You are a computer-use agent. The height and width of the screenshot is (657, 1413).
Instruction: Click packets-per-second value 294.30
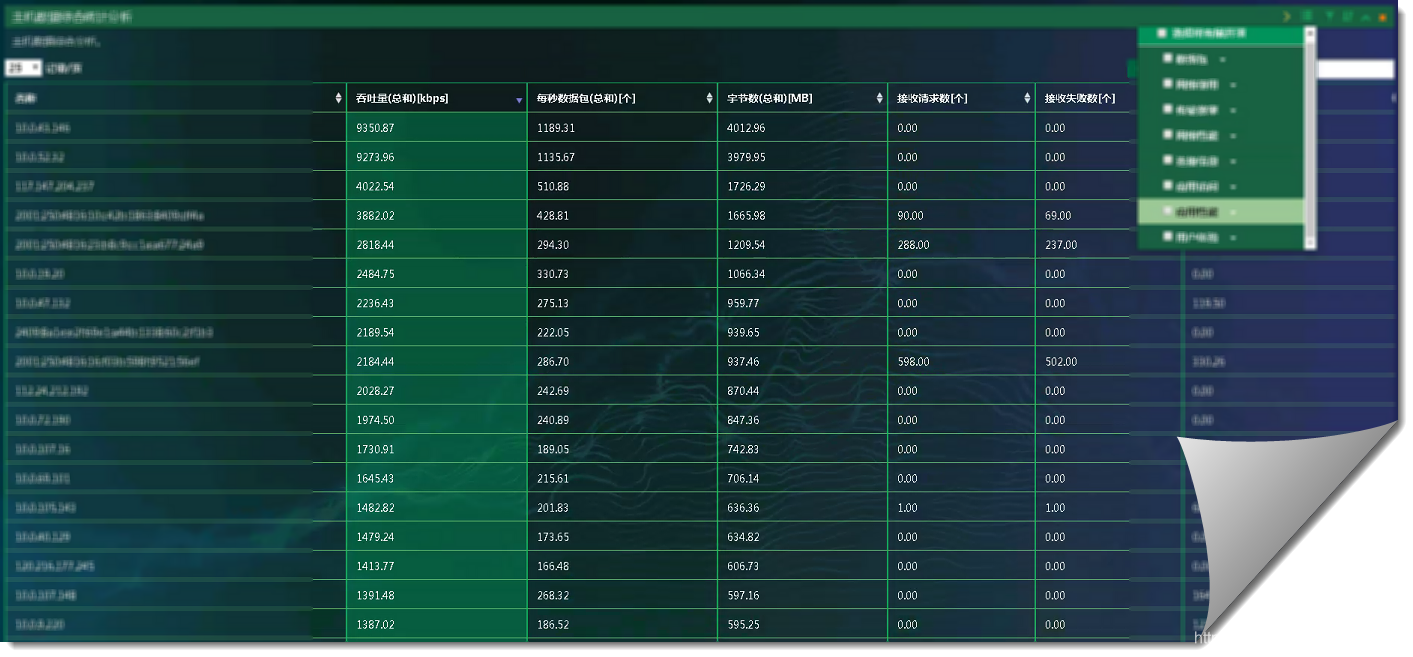tap(553, 244)
